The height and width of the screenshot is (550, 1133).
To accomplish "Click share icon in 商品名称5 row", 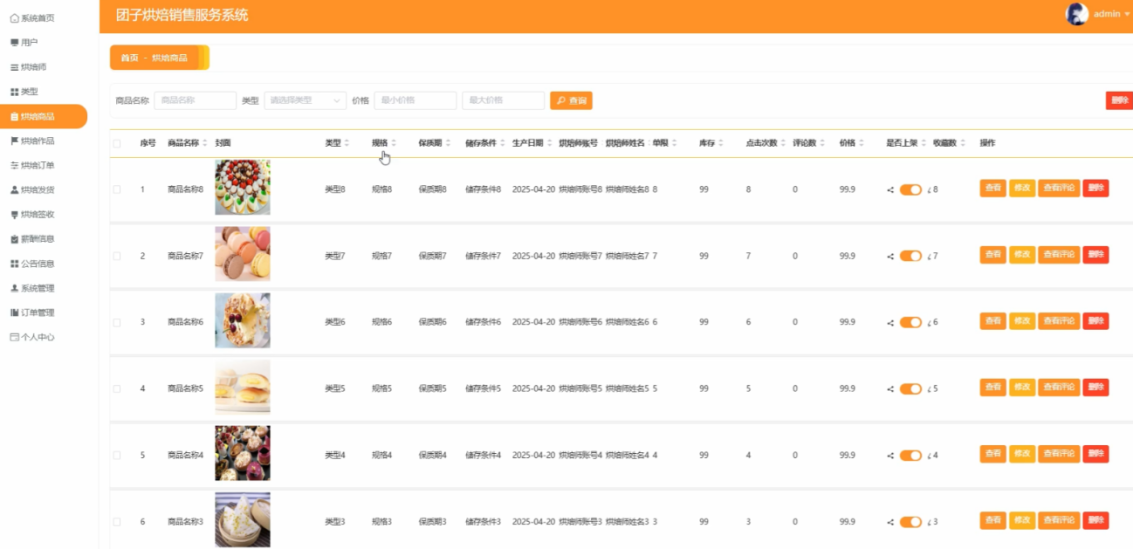I will pyautogui.click(x=890, y=389).
